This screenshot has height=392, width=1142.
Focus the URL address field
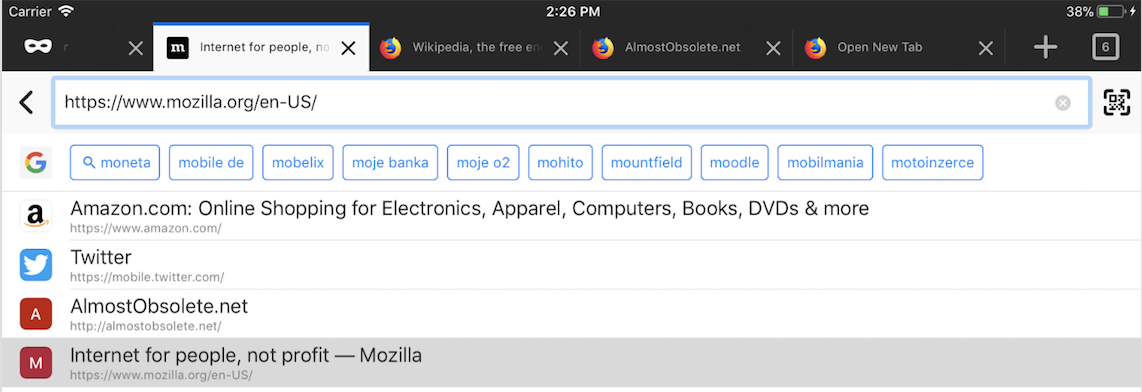571,103
